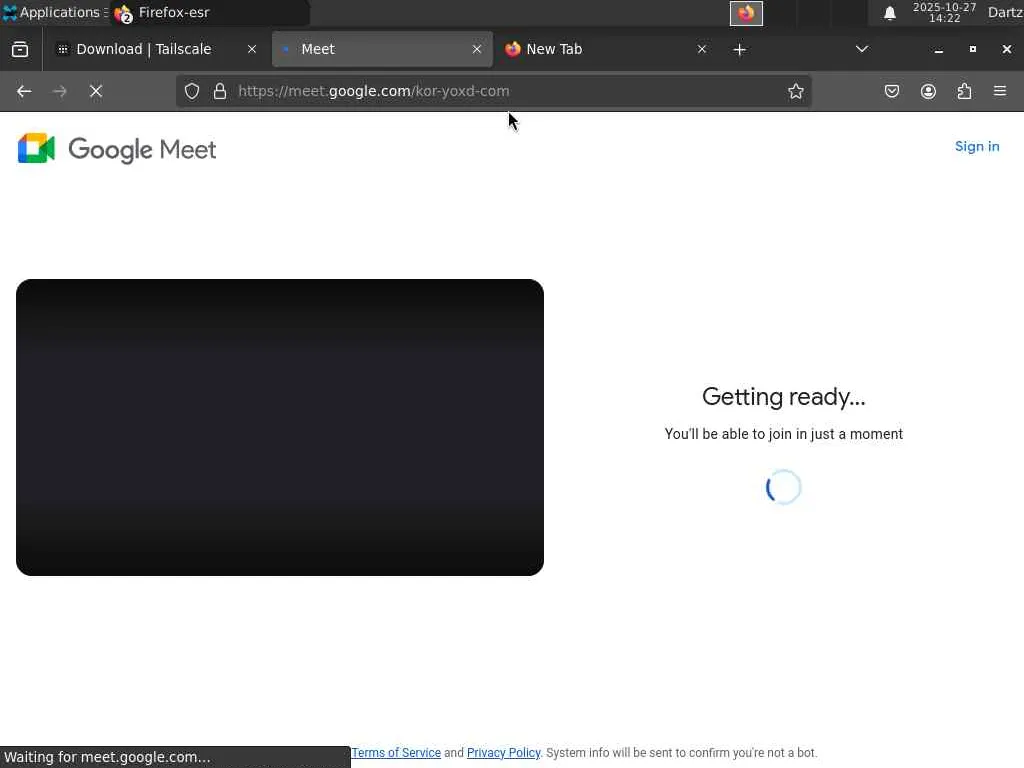The height and width of the screenshot is (768, 1024).
Task: Click the text You'll be able to join in just a moment
Action: 784,434
